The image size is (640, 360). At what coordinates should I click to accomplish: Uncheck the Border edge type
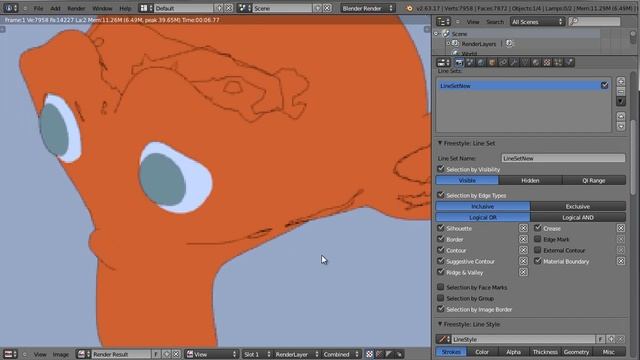click(x=441, y=239)
